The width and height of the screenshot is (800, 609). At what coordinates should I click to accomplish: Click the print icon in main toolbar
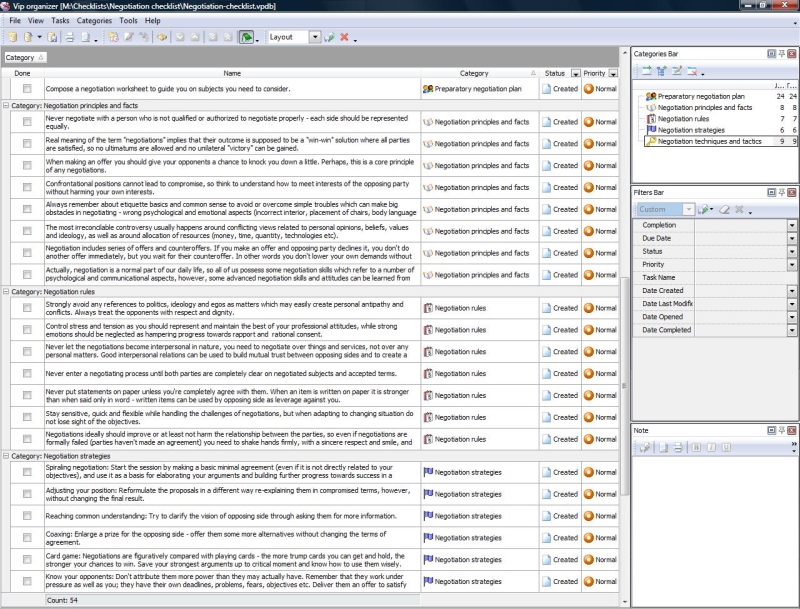coord(70,37)
